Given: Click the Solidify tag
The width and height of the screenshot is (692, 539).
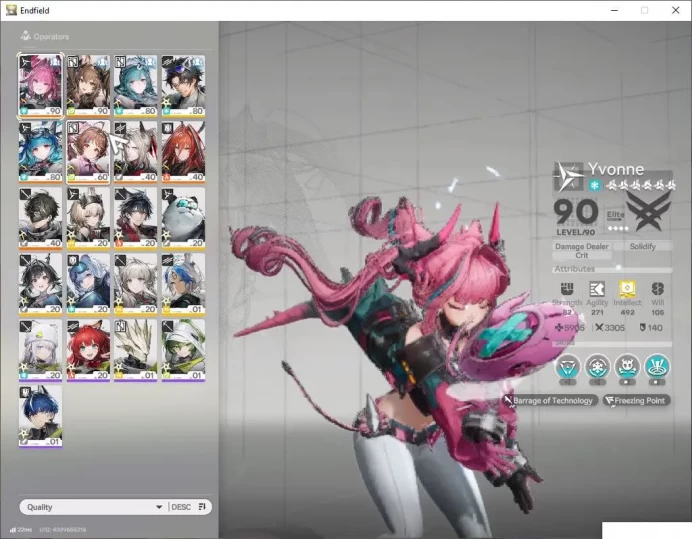Looking at the screenshot, I should pyautogui.click(x=643, y=246).
